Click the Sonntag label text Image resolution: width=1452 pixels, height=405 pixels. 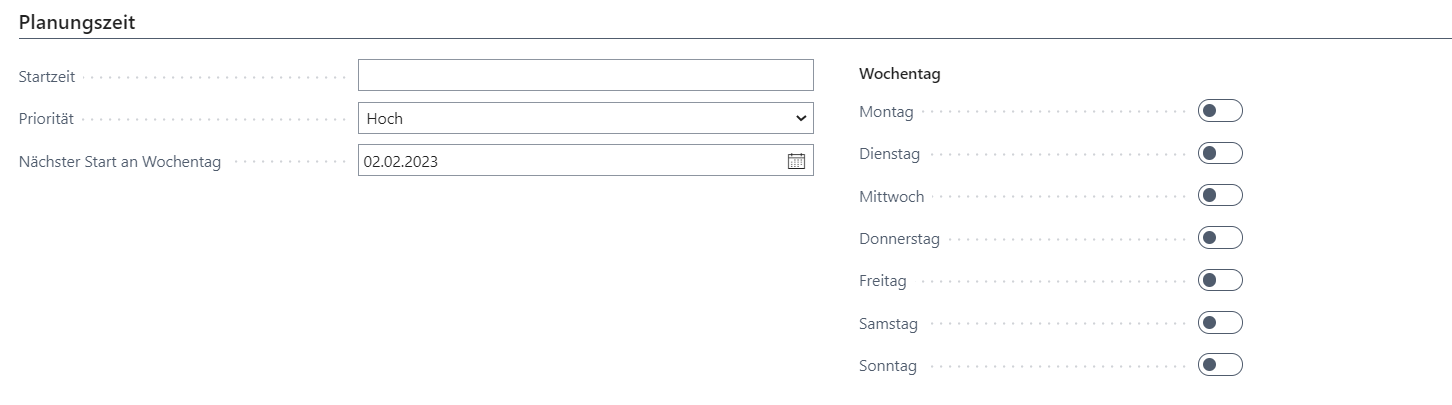[887, 366]
